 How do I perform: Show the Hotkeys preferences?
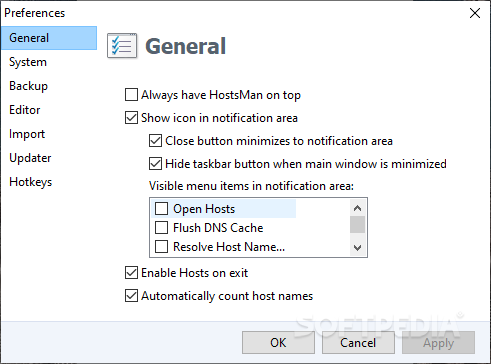tap(49, 182)
